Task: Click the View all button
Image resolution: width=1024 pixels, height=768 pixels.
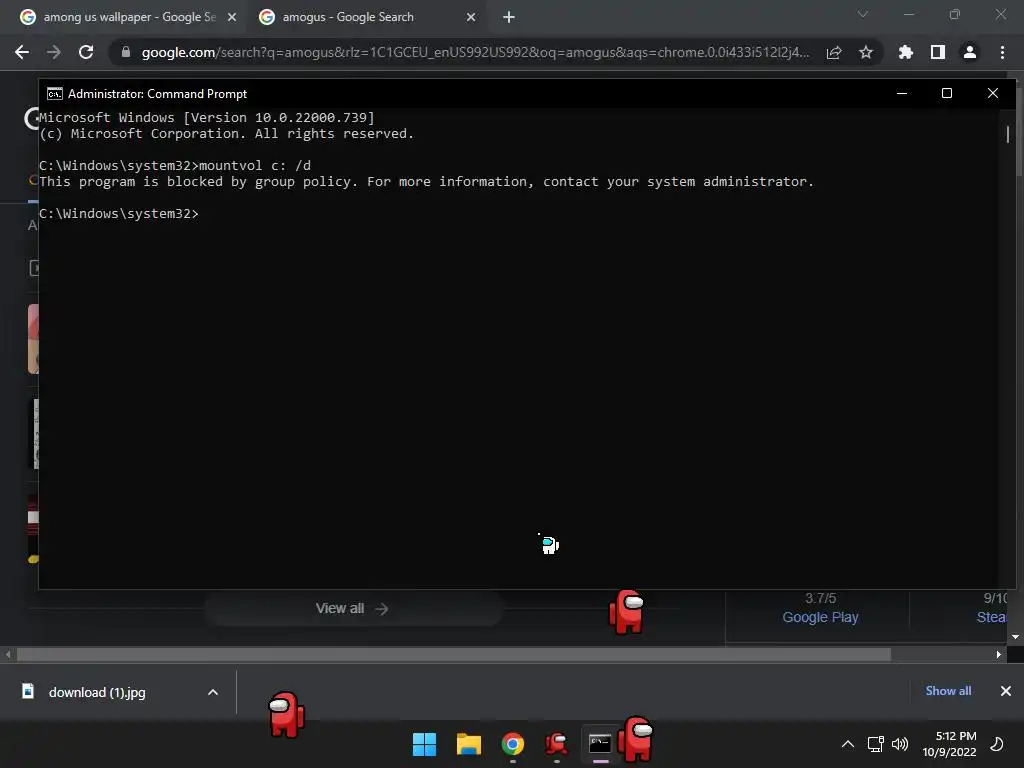Action: (x=353, y=609)
